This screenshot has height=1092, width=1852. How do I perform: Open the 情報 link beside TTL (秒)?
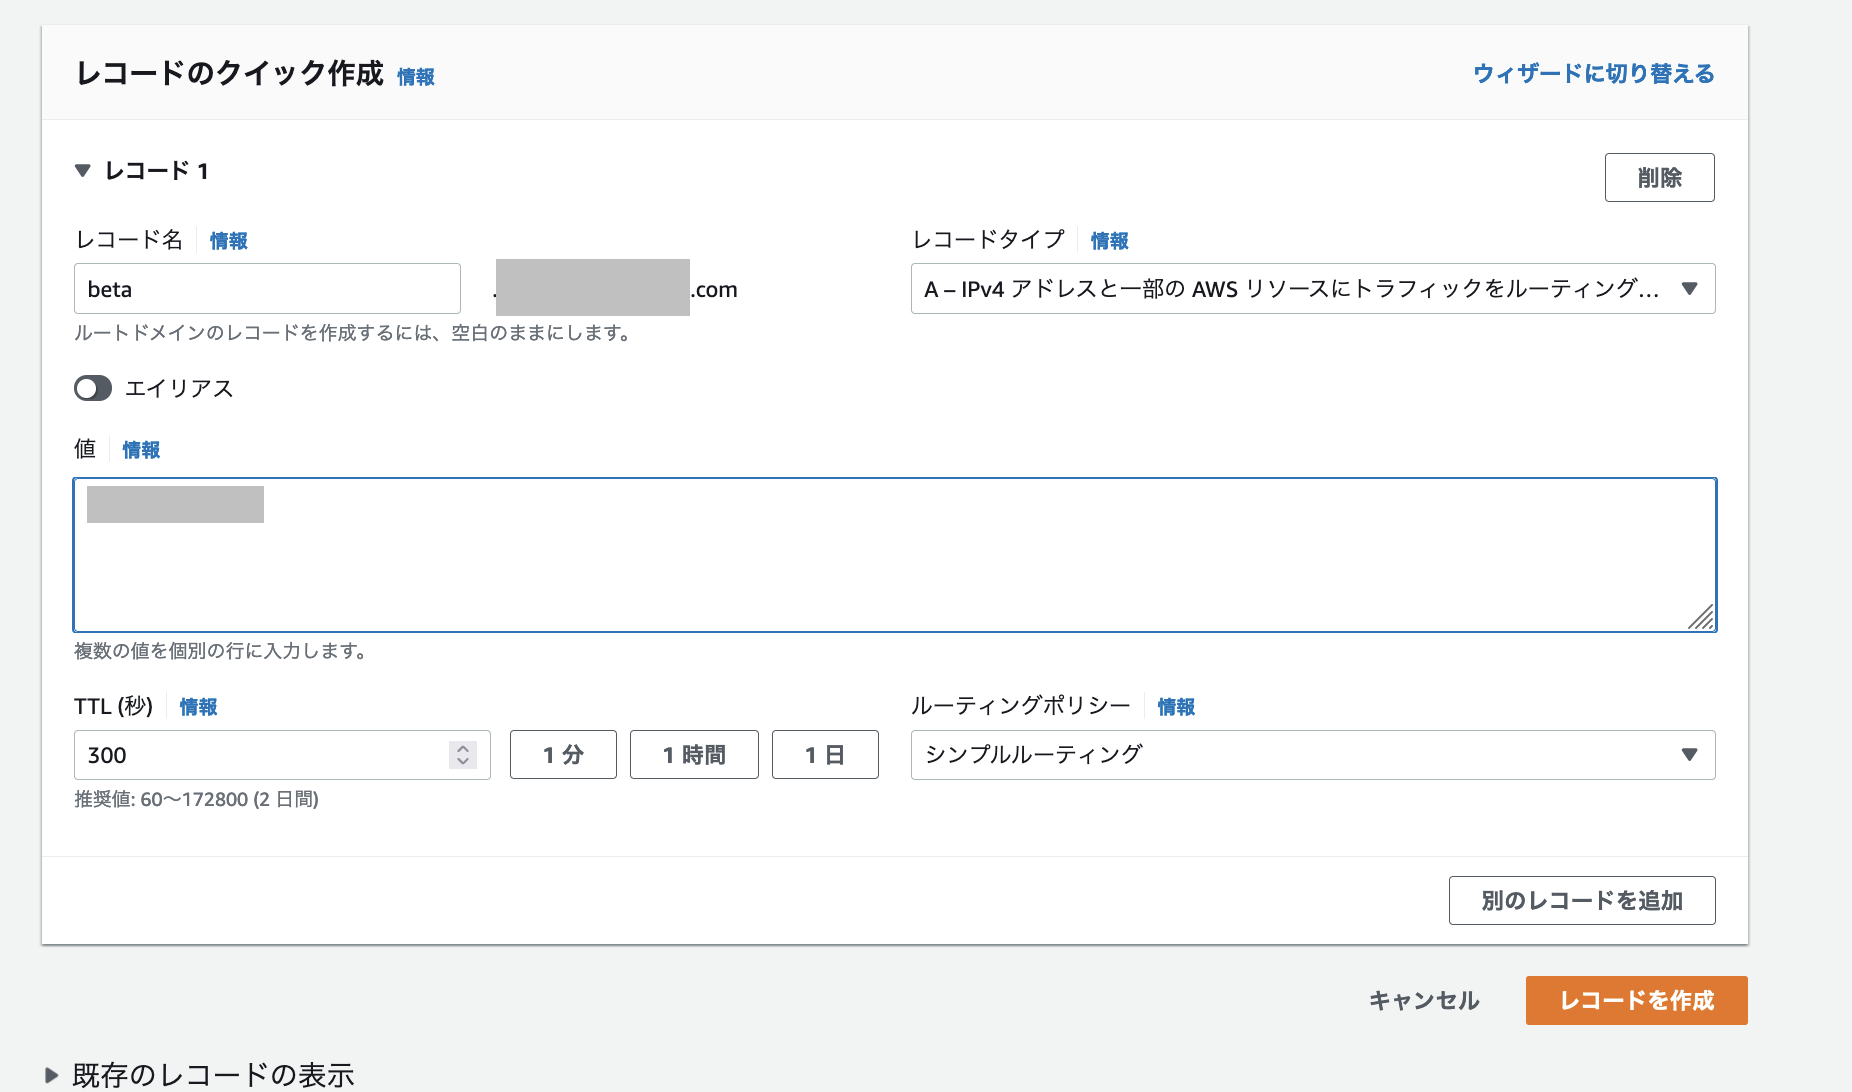197,707
